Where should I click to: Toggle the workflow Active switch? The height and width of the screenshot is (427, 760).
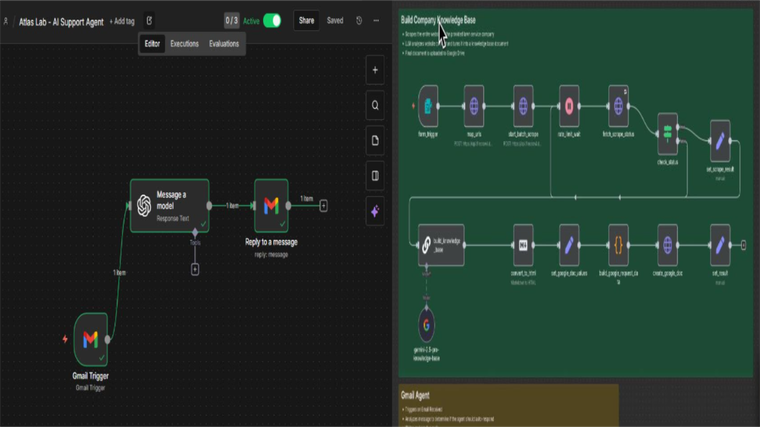[x=272, y=20]
